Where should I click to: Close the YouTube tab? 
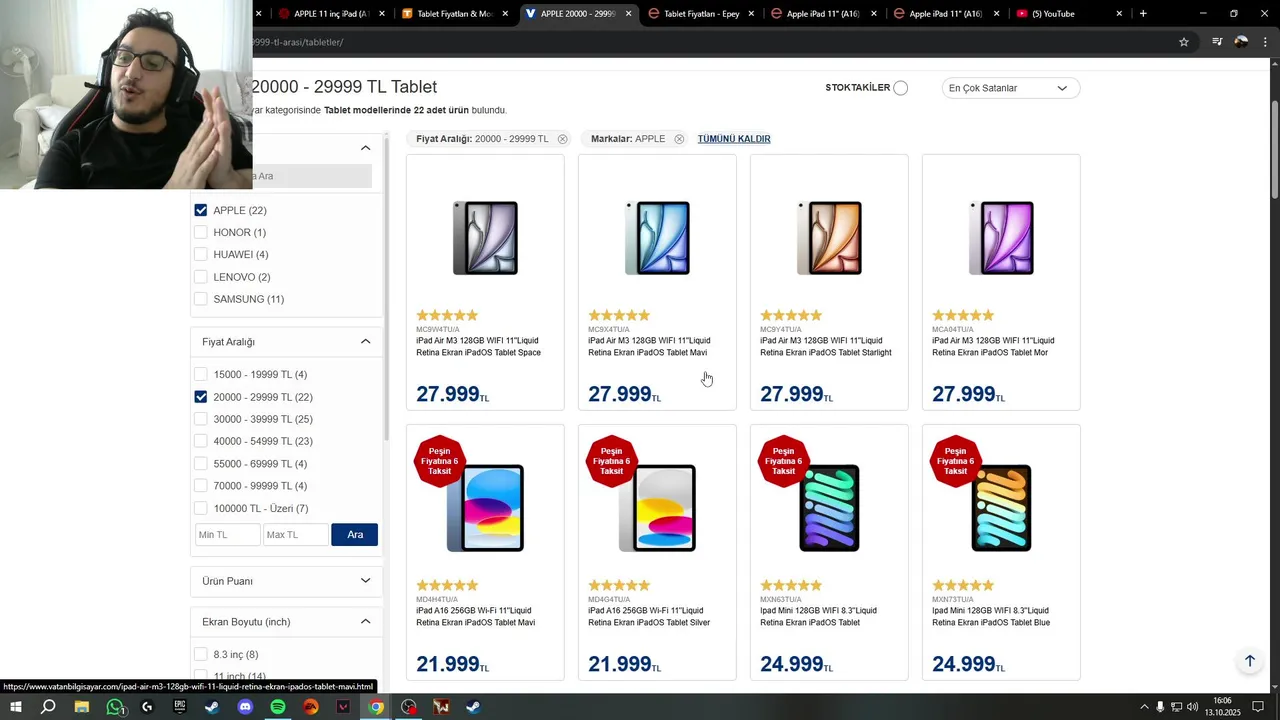[x=1119, y=14]
